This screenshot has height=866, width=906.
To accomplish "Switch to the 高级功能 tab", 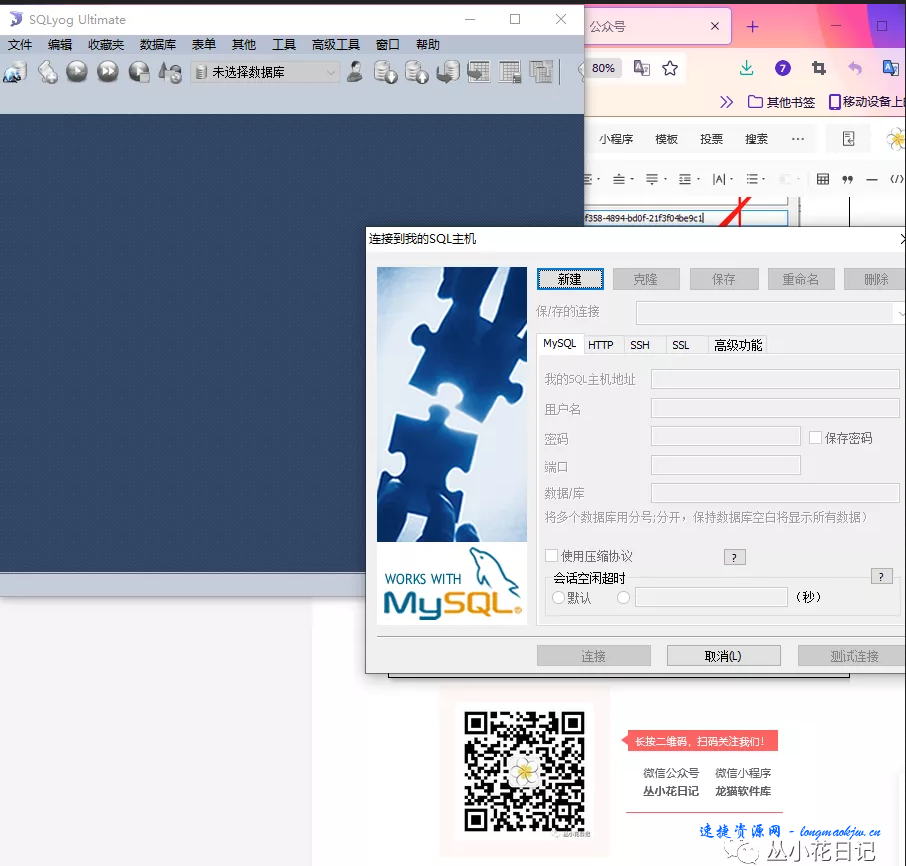I will coord(738,345).
